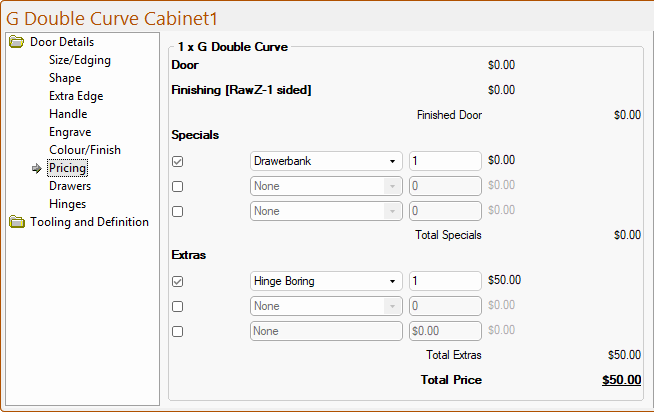Click the Tooling and Definition folder icon
654x412 pixels.
[16, 222]
